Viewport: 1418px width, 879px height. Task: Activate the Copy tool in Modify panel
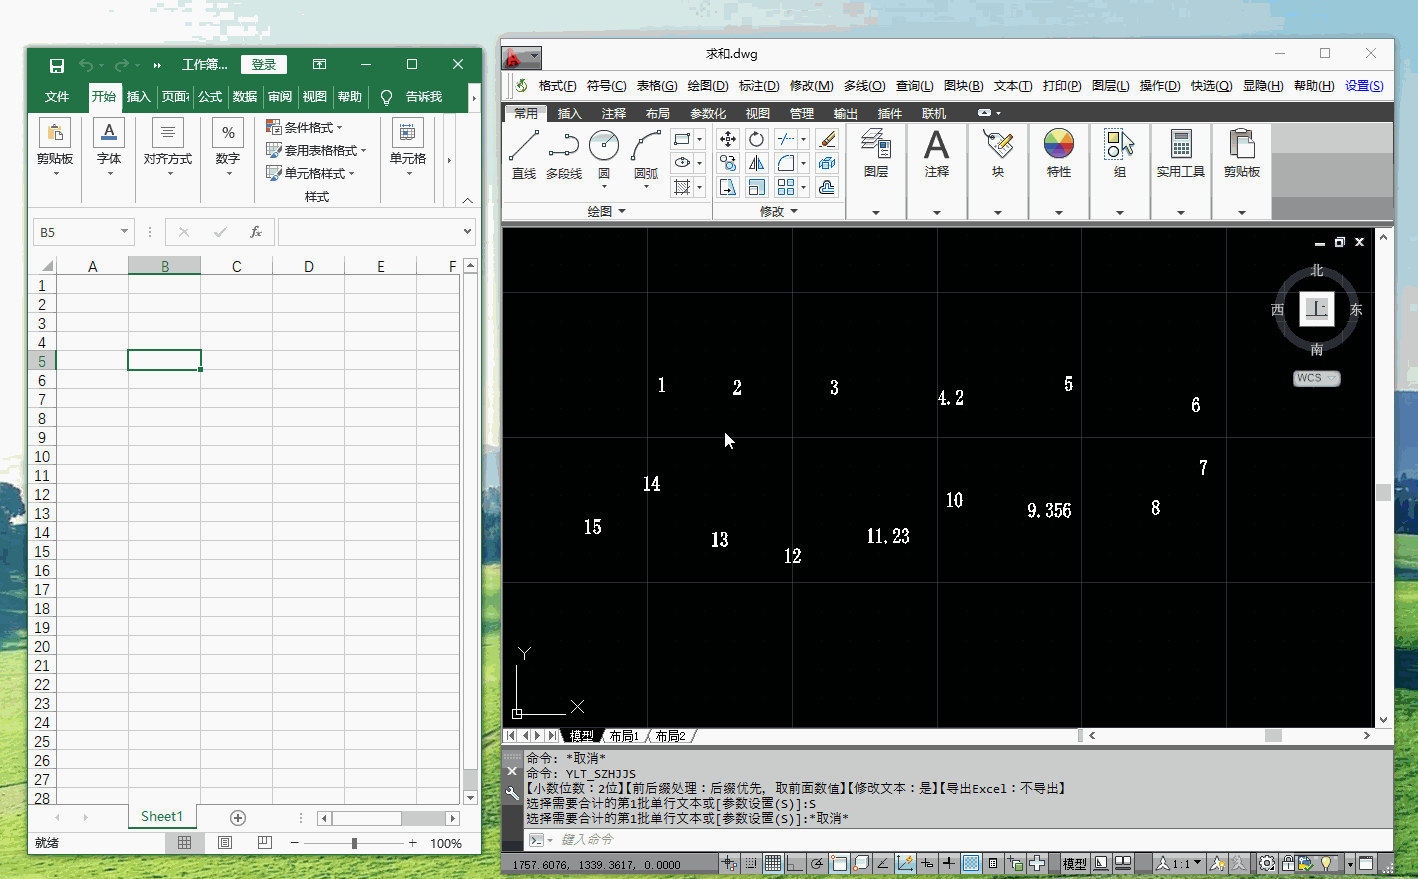pyautogui.click(x=728, y=163)
